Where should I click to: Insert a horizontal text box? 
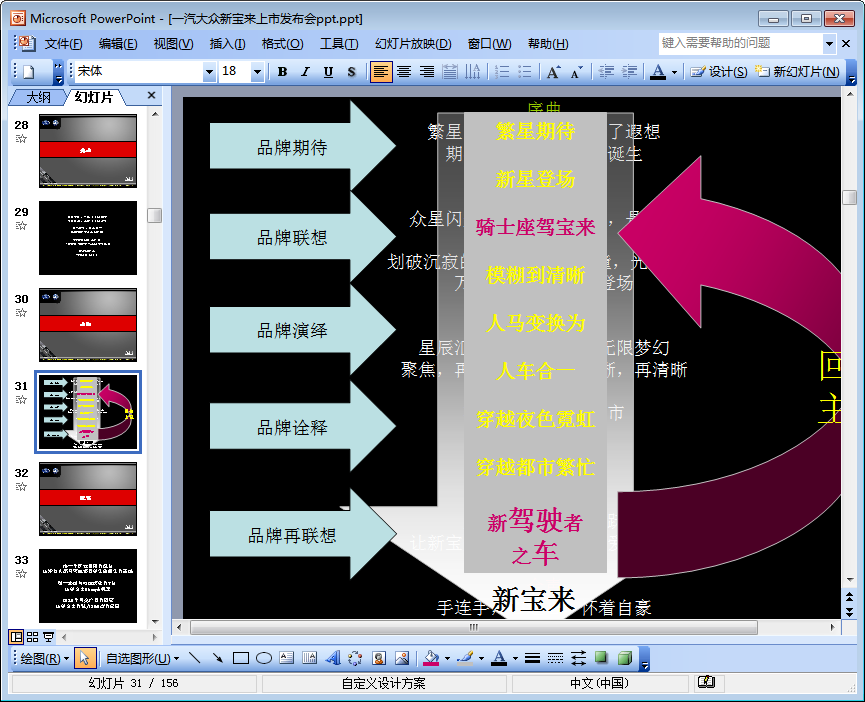click(x=286, y=658)
